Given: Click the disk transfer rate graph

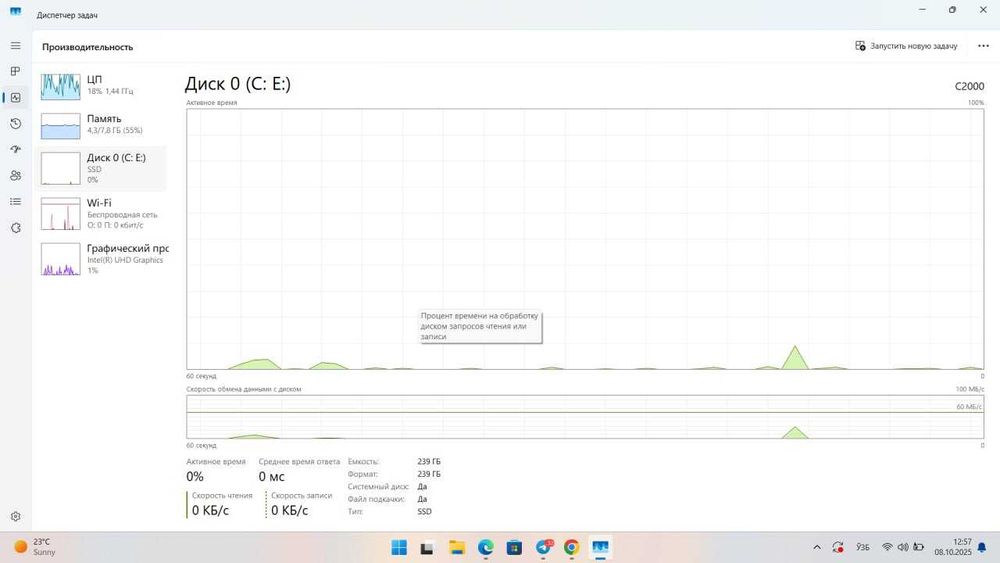Looking at the screenshot, I should point(585,417).
